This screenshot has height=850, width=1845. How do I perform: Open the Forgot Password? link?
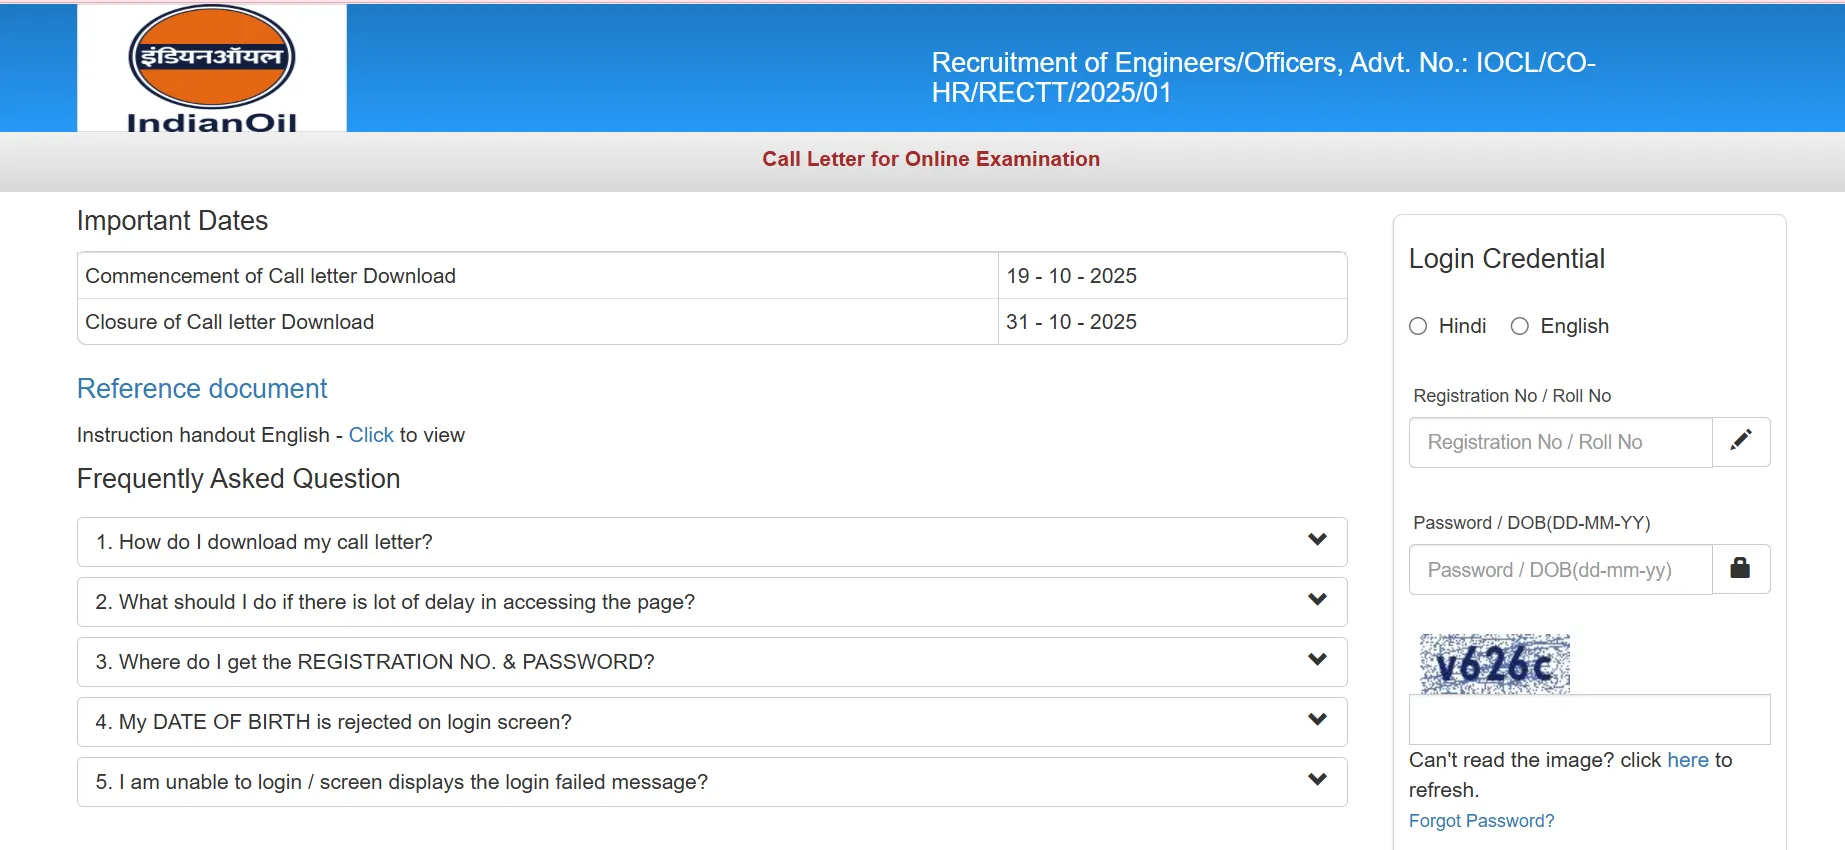pos(1481,821)
